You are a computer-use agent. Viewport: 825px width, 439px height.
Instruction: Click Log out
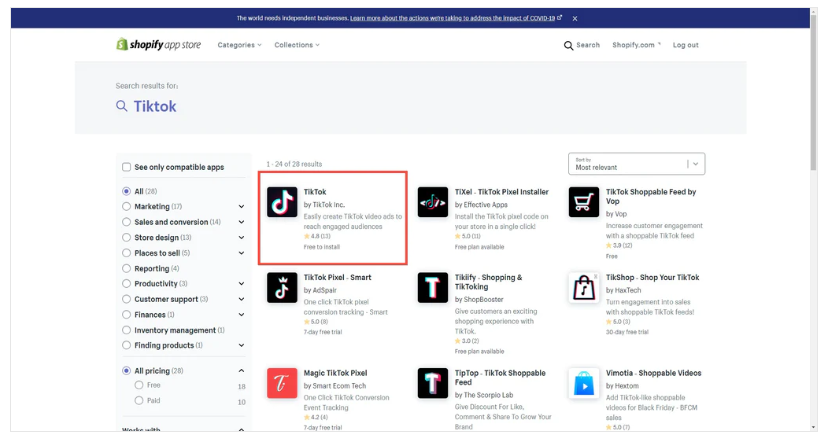coord(686,45)
